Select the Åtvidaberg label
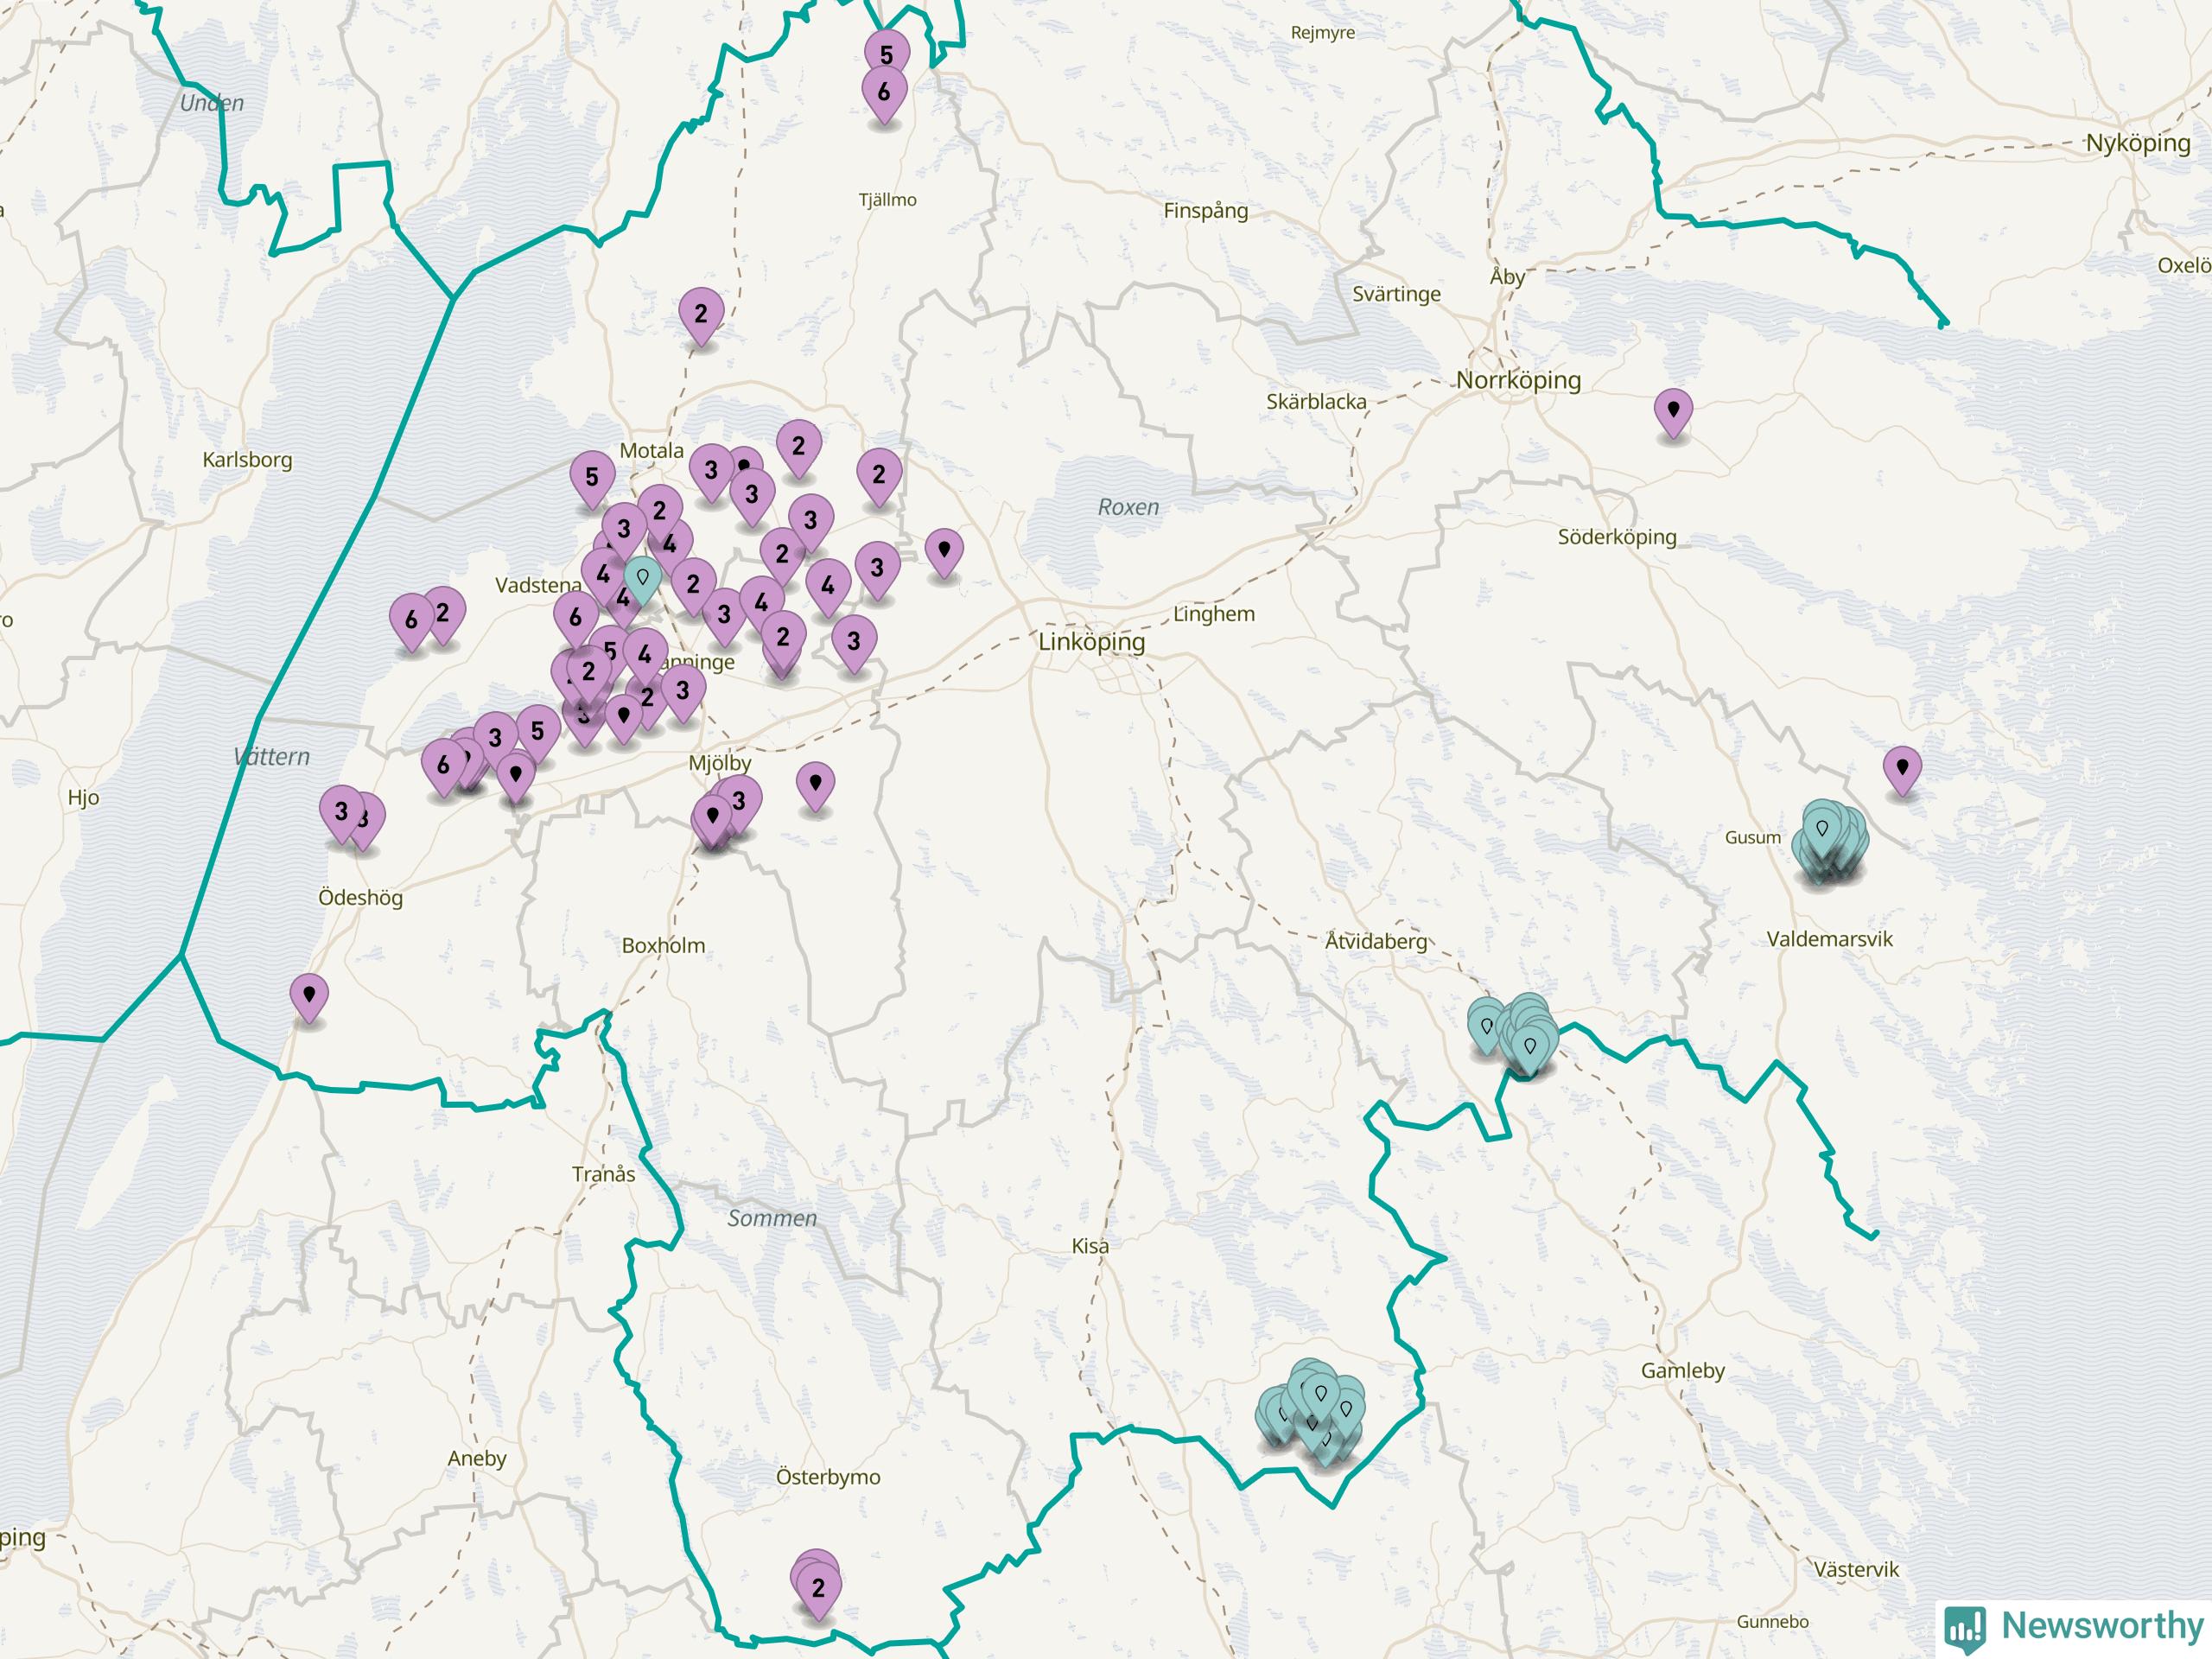 [1375, 941]
